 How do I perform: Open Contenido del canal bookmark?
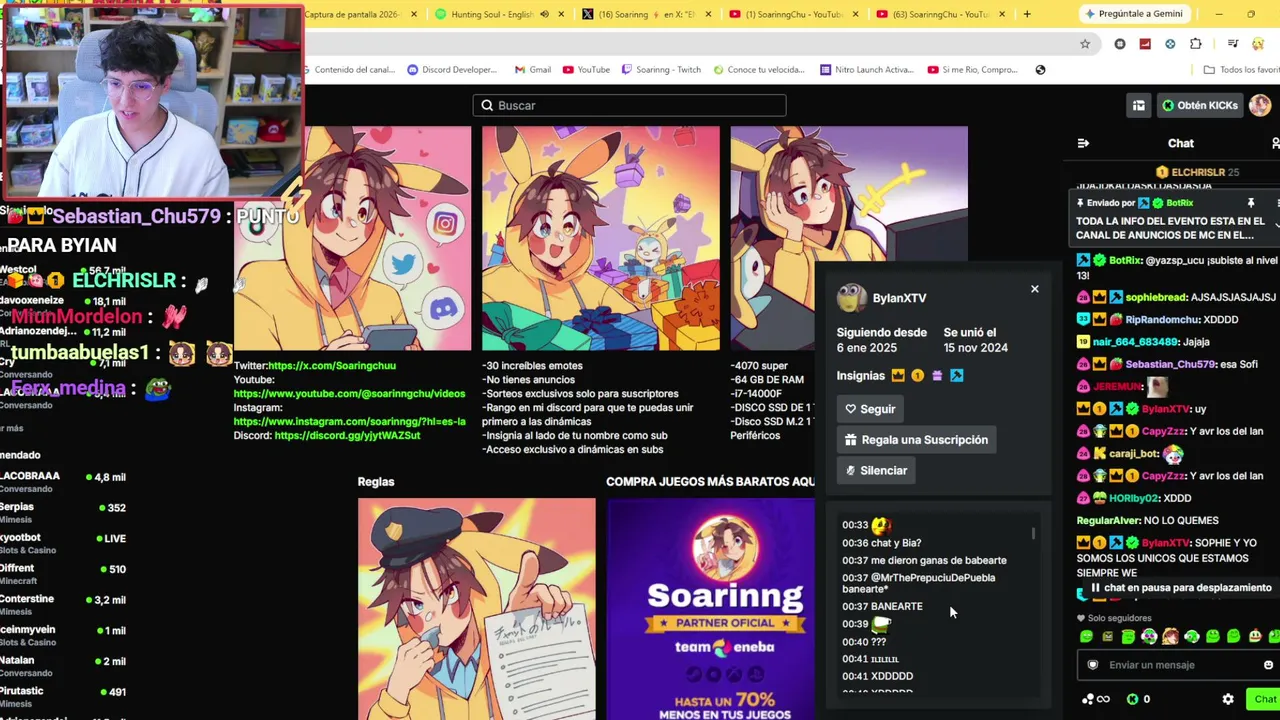350,70
